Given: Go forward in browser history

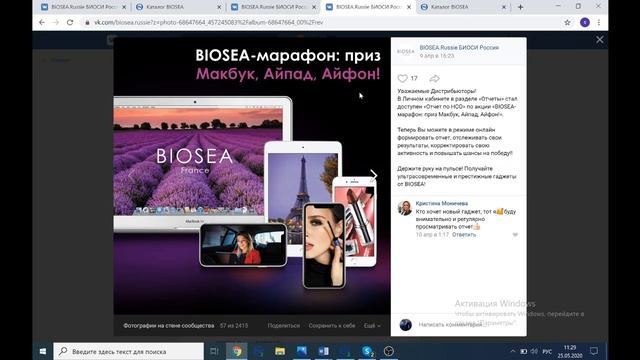Looking at the screenshot, I should coord(56,22).
